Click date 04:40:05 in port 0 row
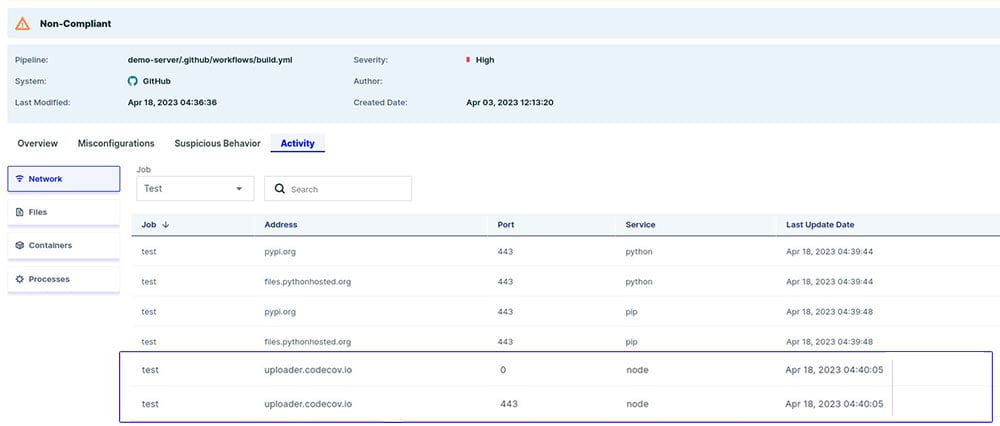 click(834, 370)
